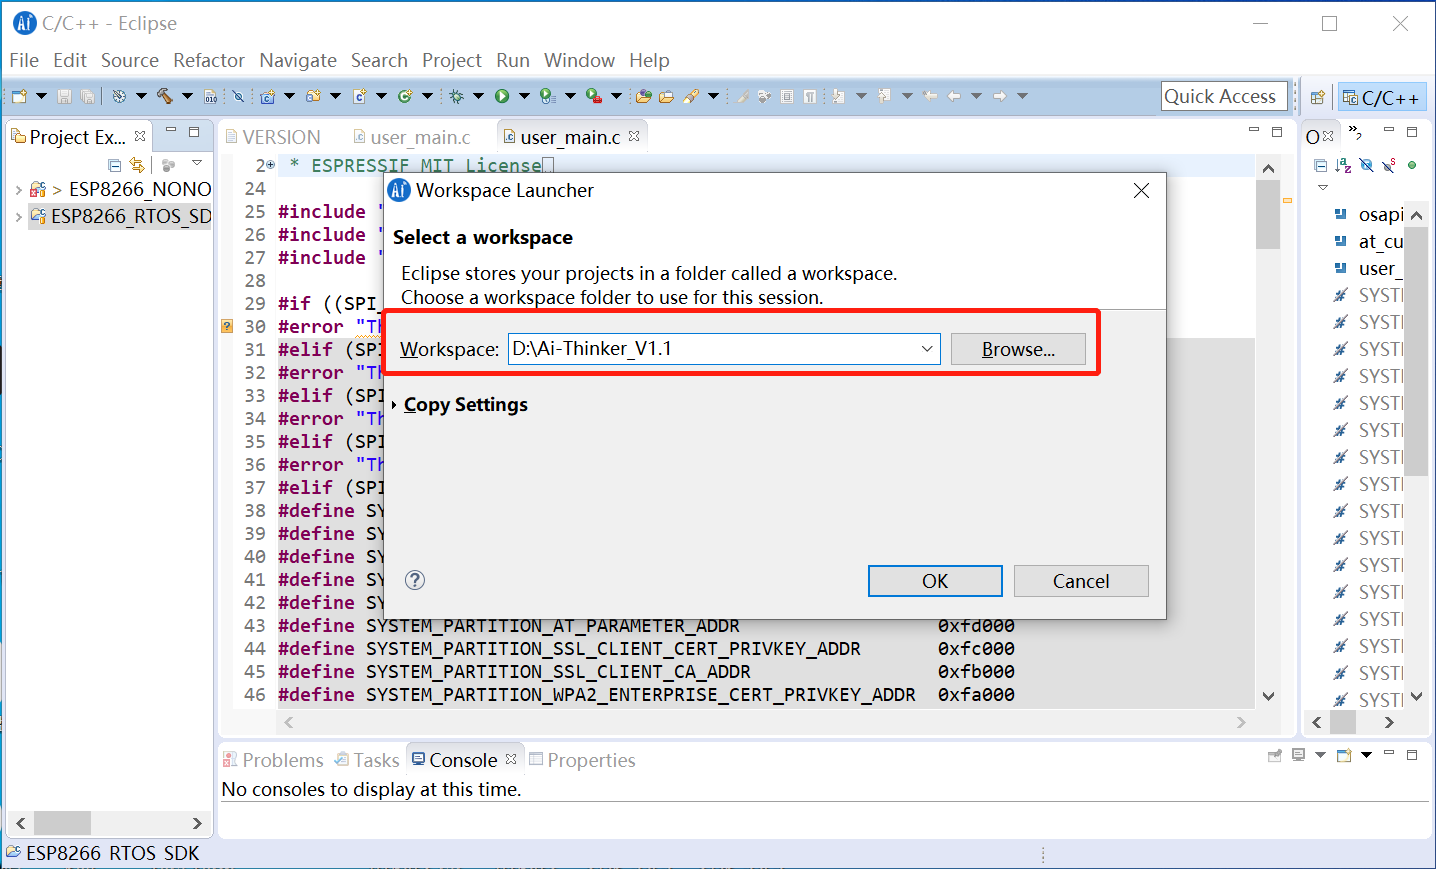Click the Browse... button

coord(1018,349)
